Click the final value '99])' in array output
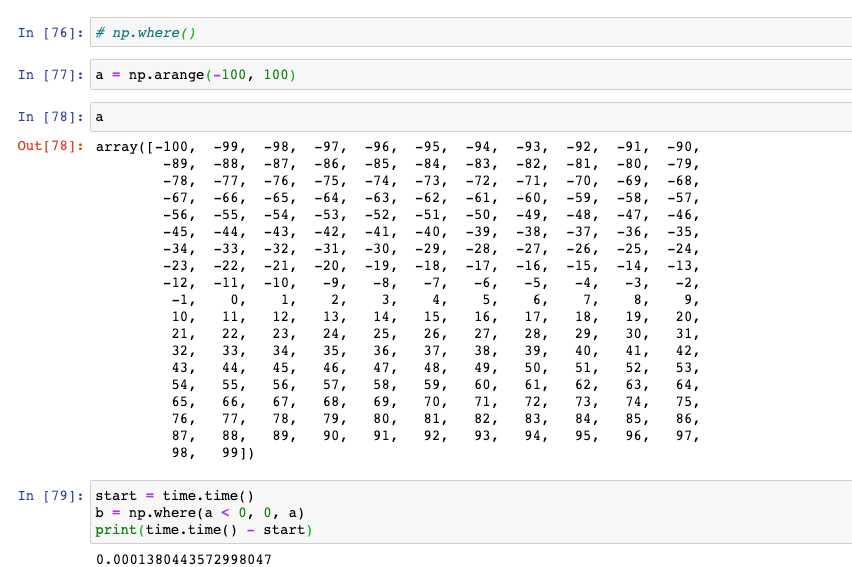852x567 pixels. [238, 453]
